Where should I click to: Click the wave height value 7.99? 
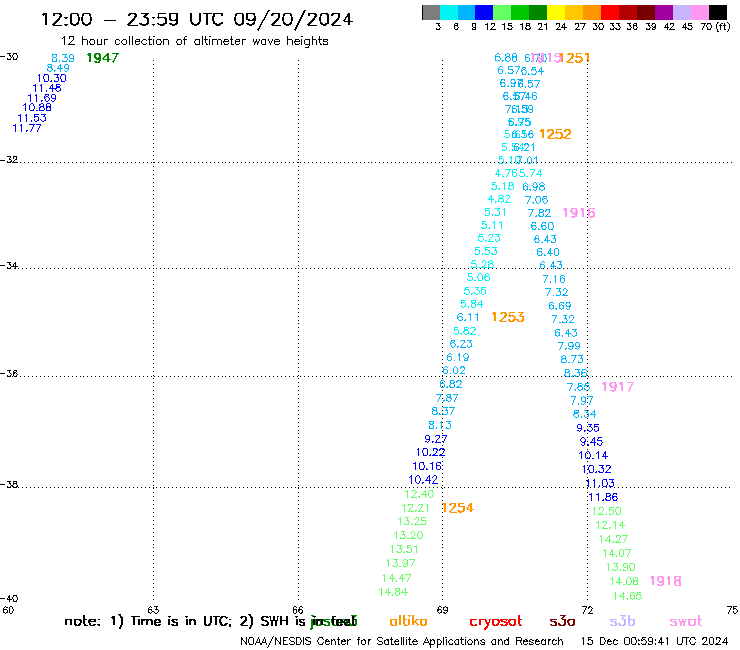[569, 346]
